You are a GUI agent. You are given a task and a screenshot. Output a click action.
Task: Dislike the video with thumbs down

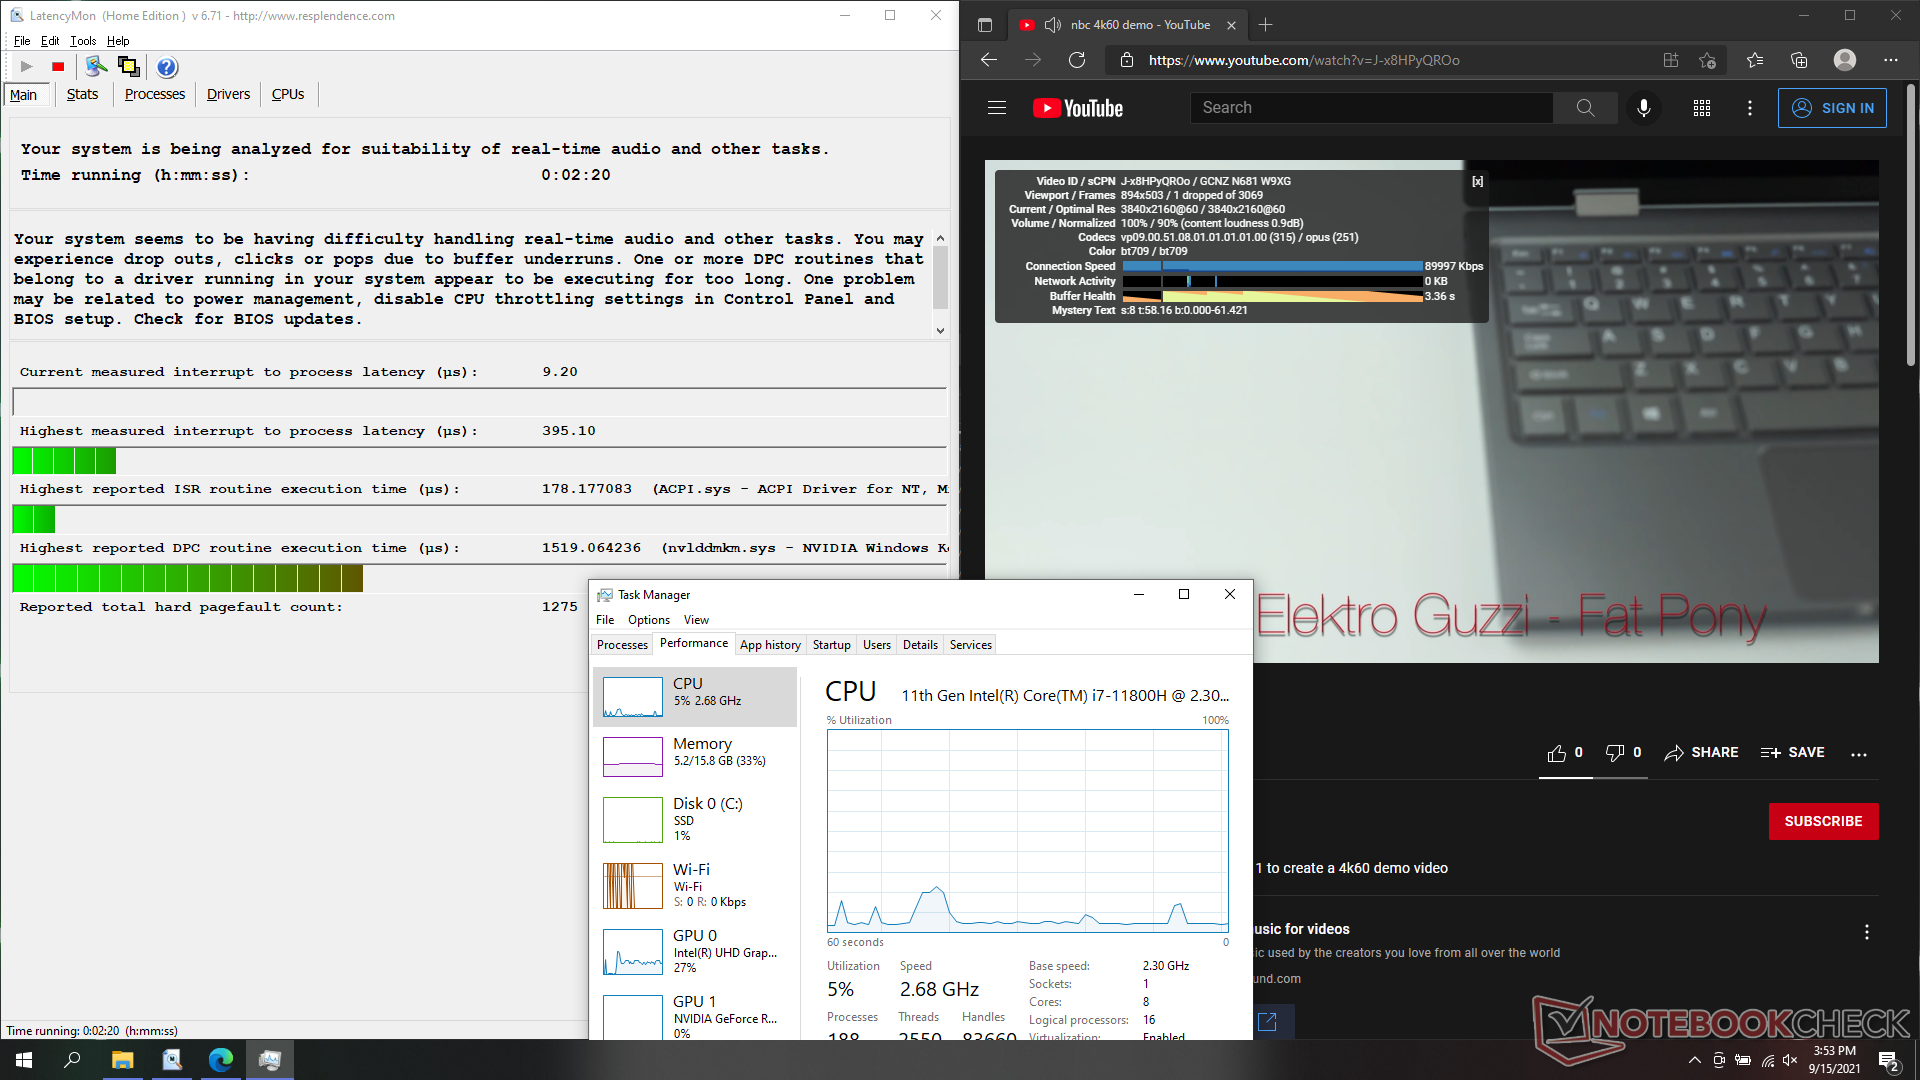(1623, 753)
